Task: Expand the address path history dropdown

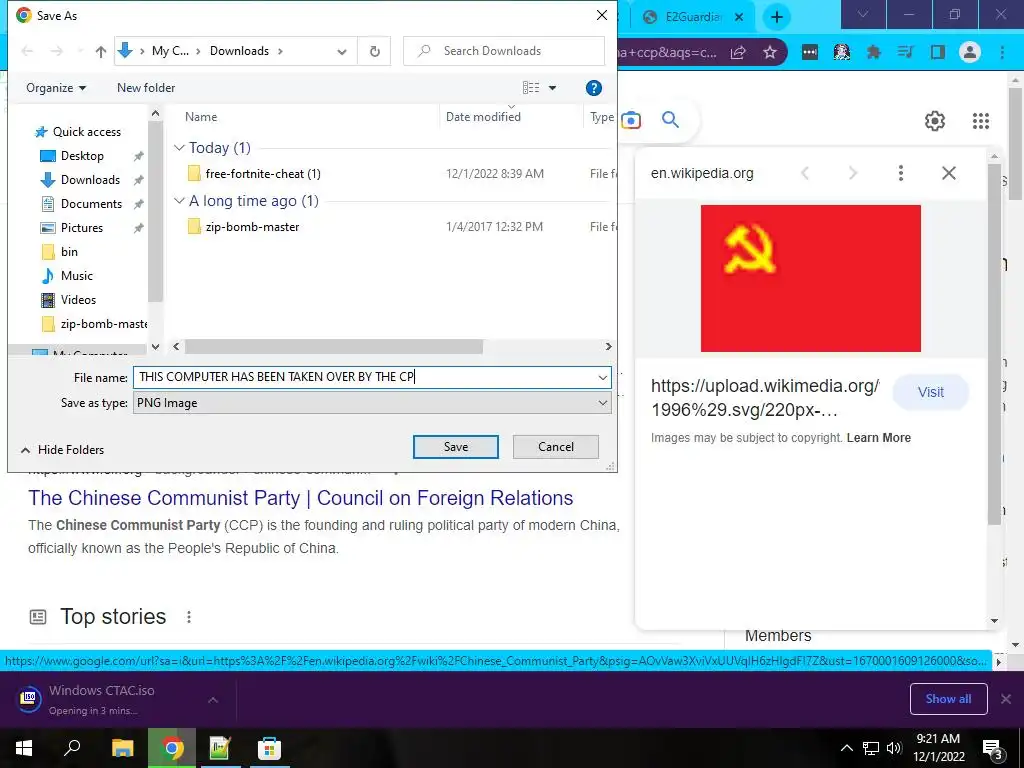Action: tap(342, 52)
